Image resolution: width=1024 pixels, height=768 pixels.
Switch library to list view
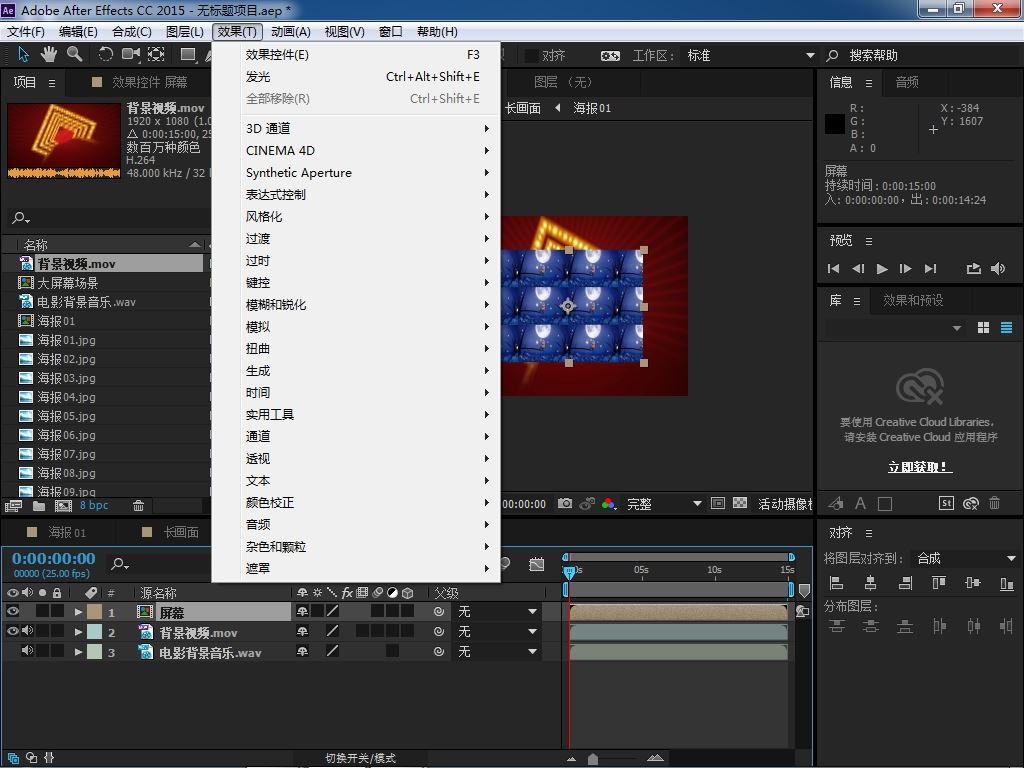click(1006, 328)
